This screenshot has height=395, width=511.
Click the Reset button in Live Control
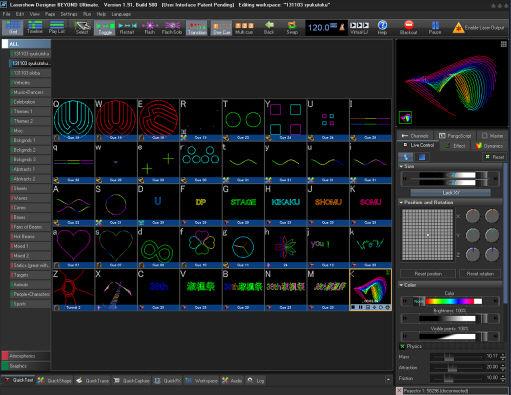tap(495, 157)
